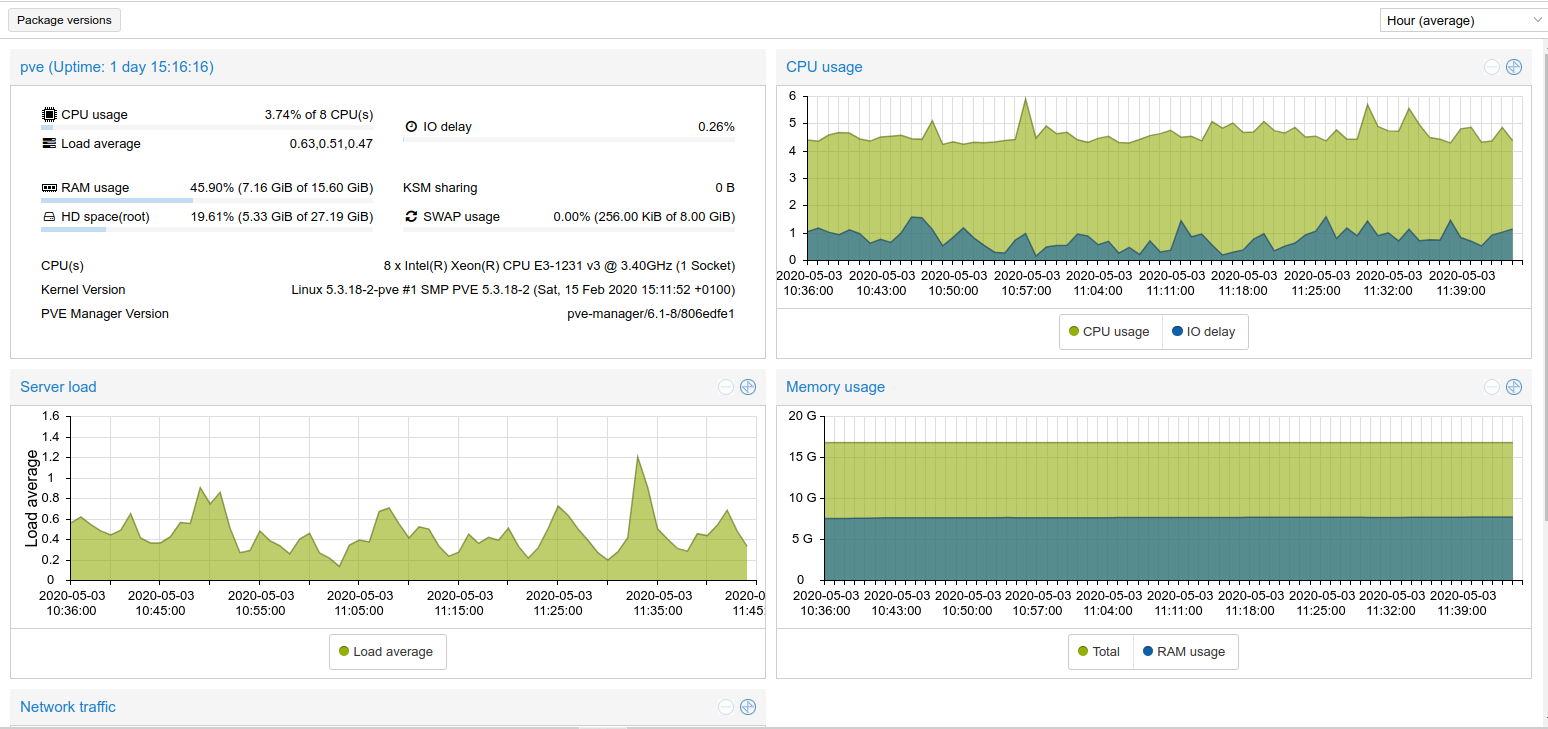Click the Package versions button
The width and height of the screenshot is (1548, 729).
click(64, 19)
